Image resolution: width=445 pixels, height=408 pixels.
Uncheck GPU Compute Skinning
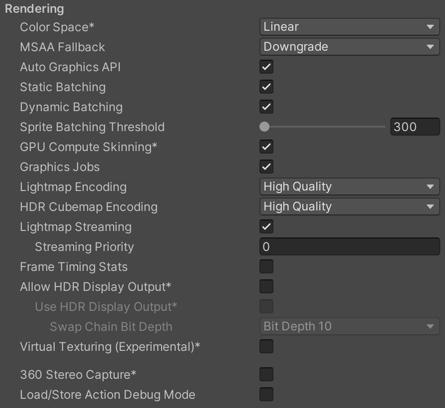tap(266, 147)
